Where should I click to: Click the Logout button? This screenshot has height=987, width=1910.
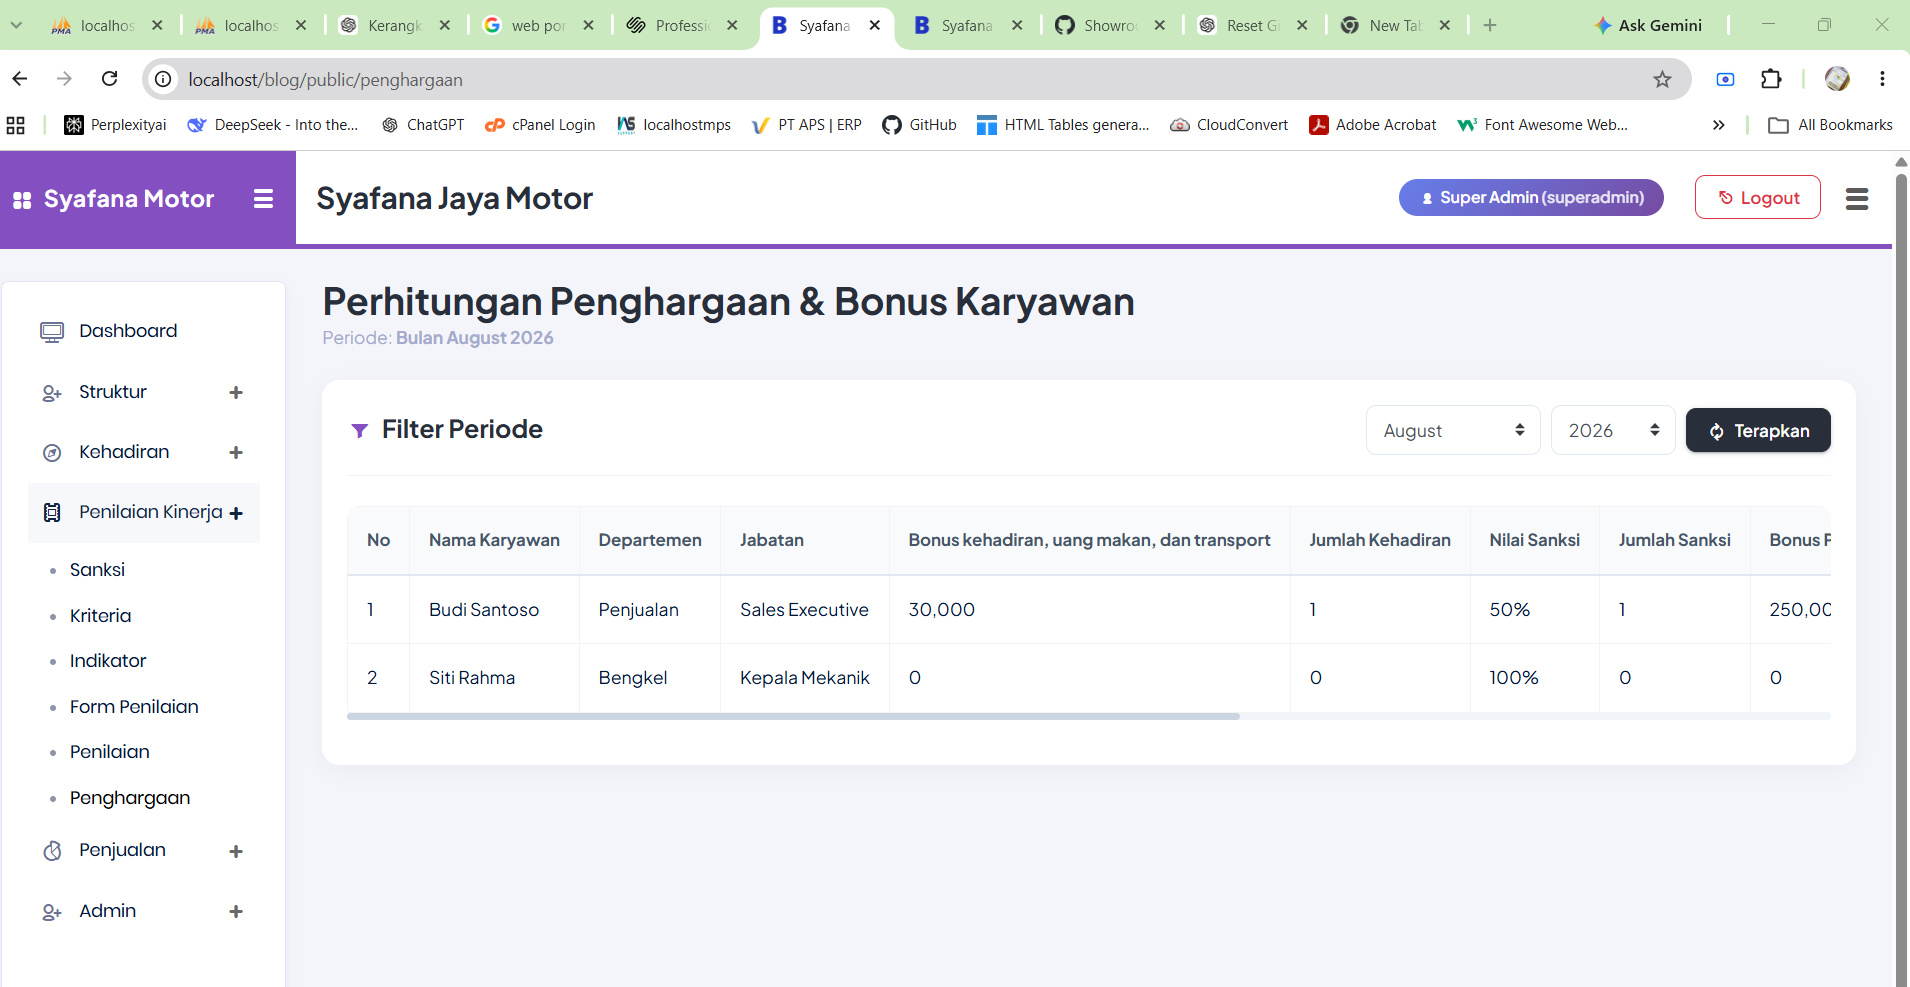pos(1758,198)
